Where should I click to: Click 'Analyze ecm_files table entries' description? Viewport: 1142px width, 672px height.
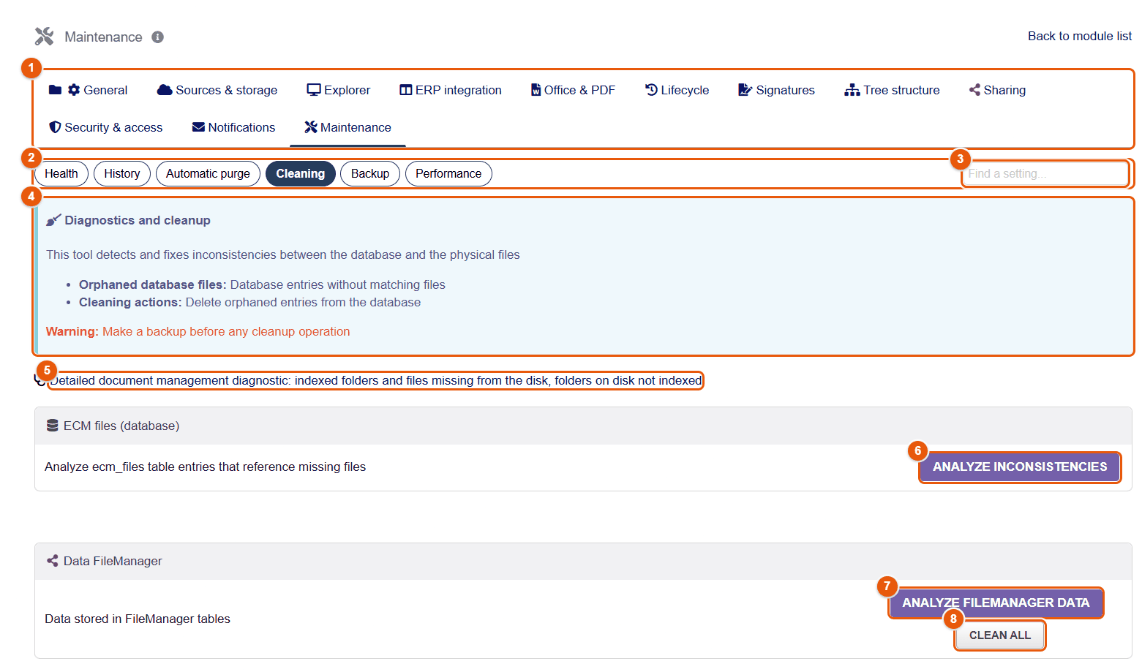[x=205, y=467]
